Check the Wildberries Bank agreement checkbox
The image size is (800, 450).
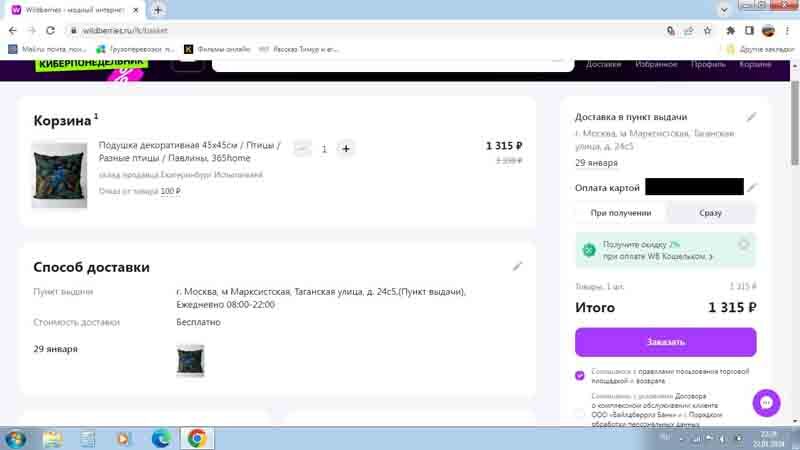(x=580, y=413)
